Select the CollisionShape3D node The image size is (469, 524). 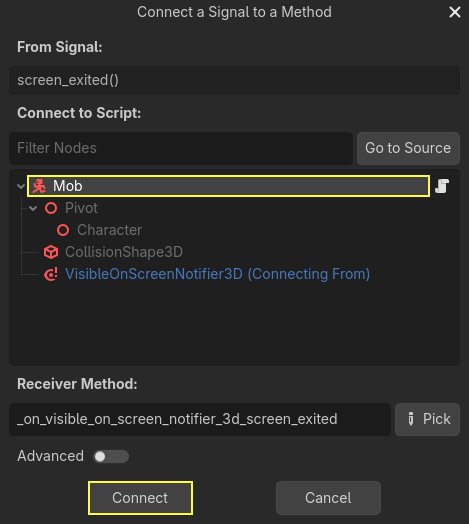pos(124,252)
